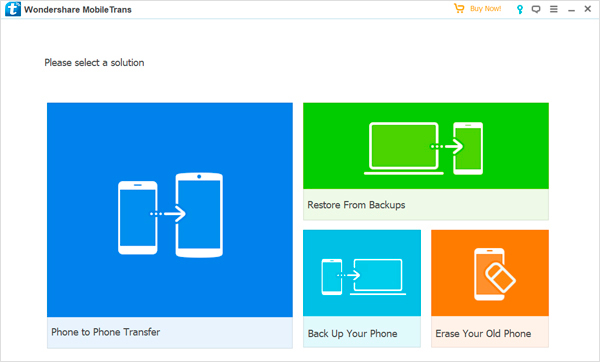Image resolution: width=600 pixels, height=363 pixels.
Task: Open the feedback speech bubble icon
Action: click(536, 9)
